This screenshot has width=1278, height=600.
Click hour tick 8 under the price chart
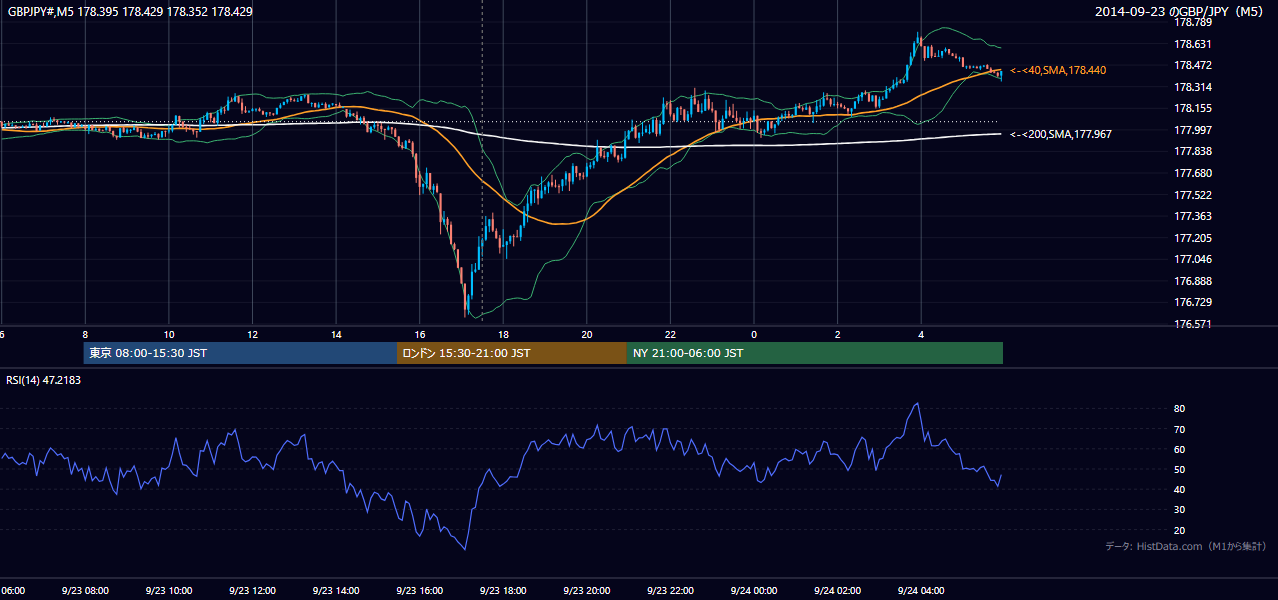click(x=85, y=334)
